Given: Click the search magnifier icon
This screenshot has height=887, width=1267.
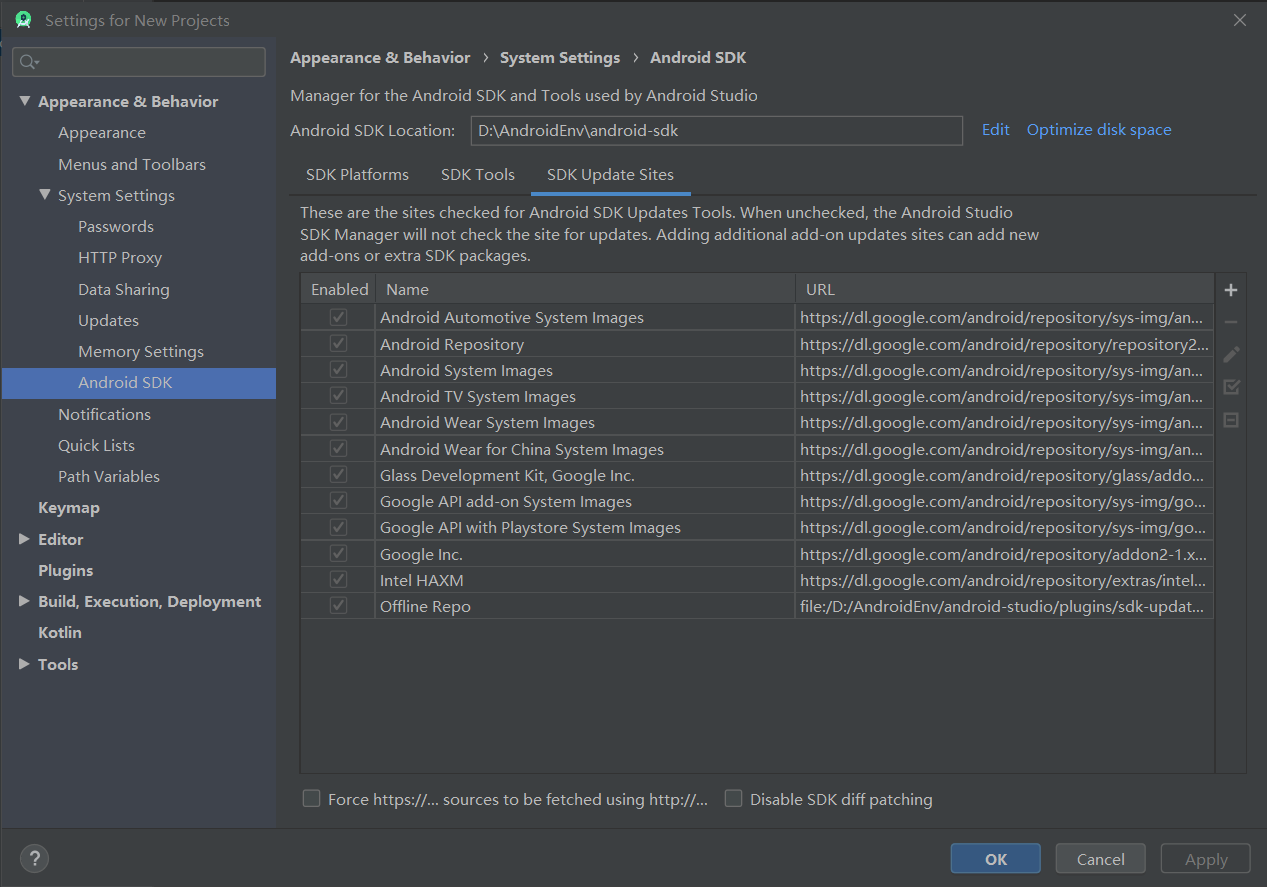Looking at the screenshot, I should coord(28,62).
